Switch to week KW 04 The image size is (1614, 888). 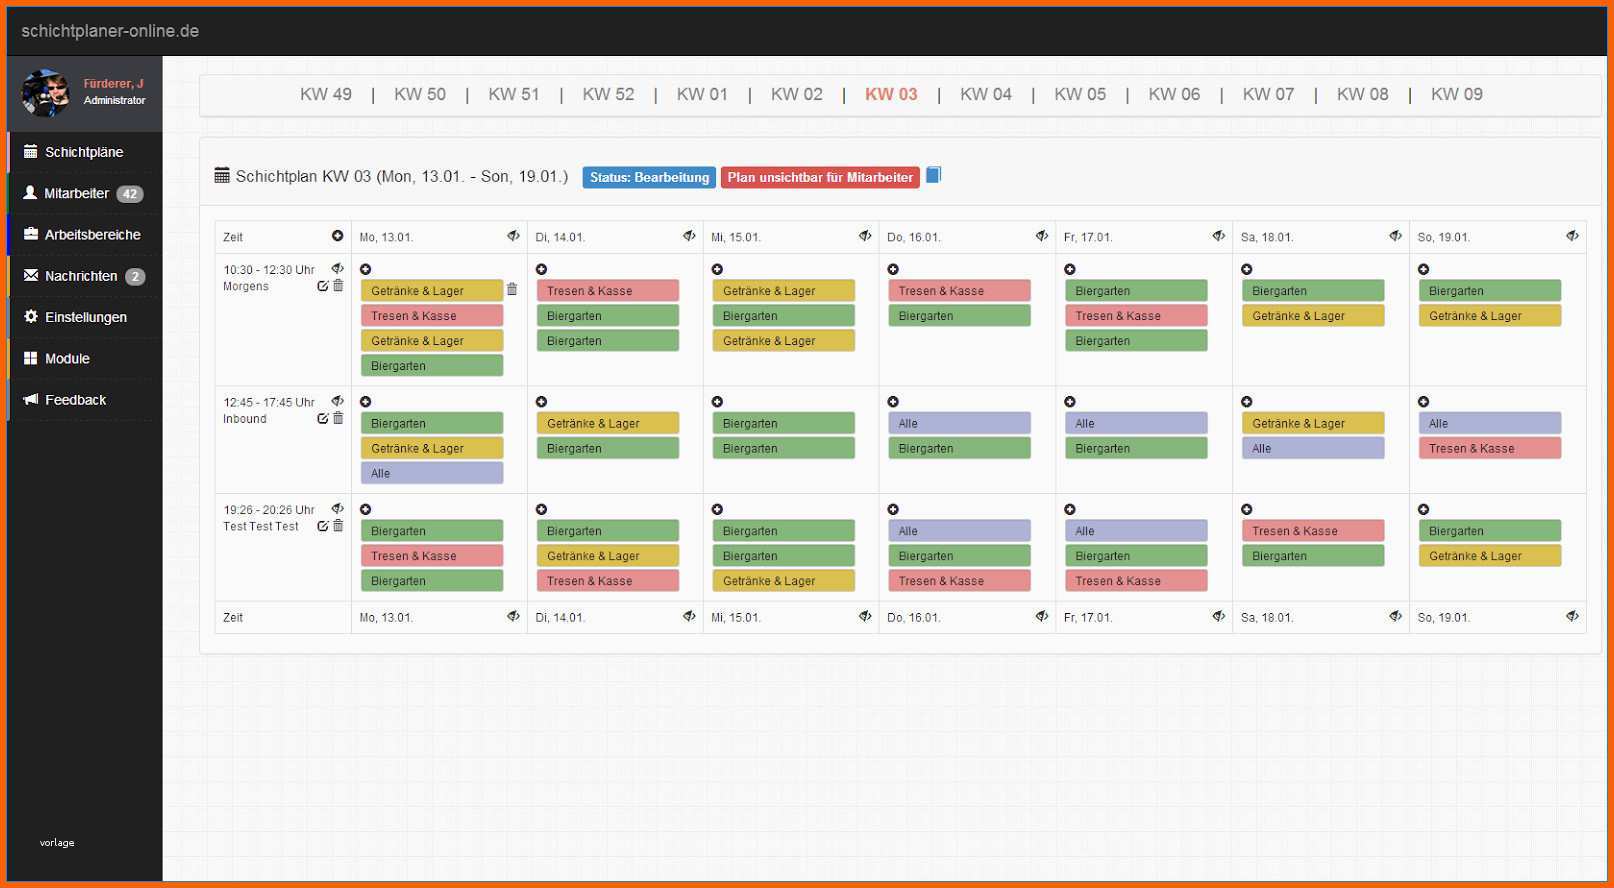[986, 94]
